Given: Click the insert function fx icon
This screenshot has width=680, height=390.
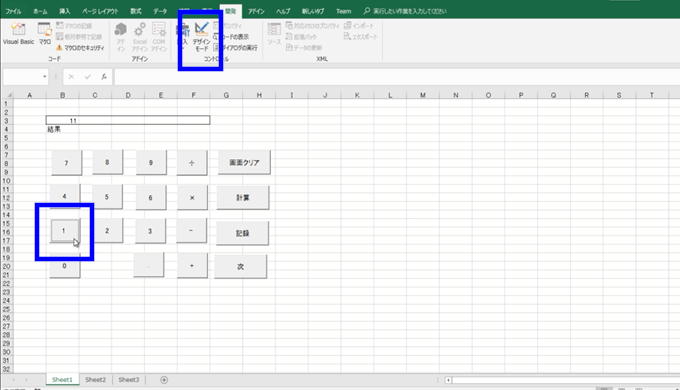Looking at the screenshot, I should tap(104, 77).
